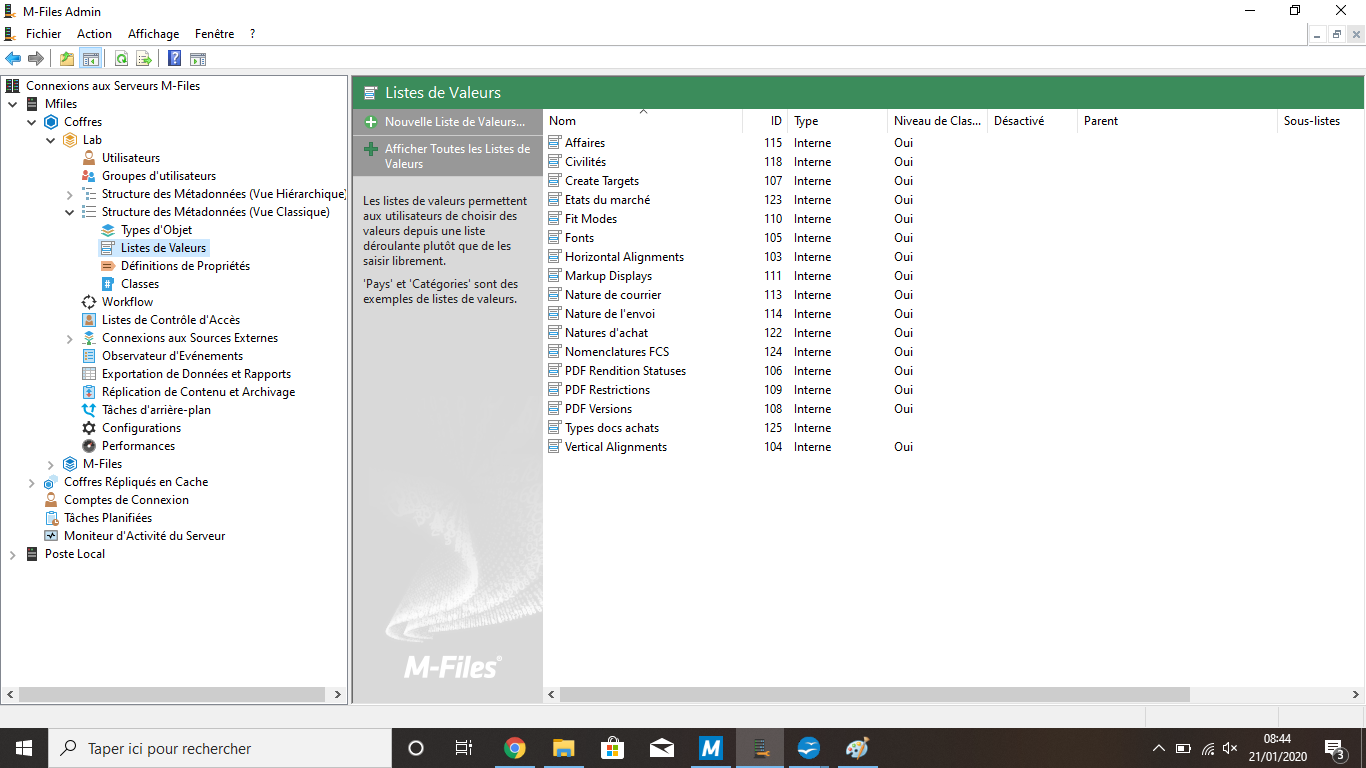
Task: Expand the M-Files vault node
Action: tap(51, 464)
